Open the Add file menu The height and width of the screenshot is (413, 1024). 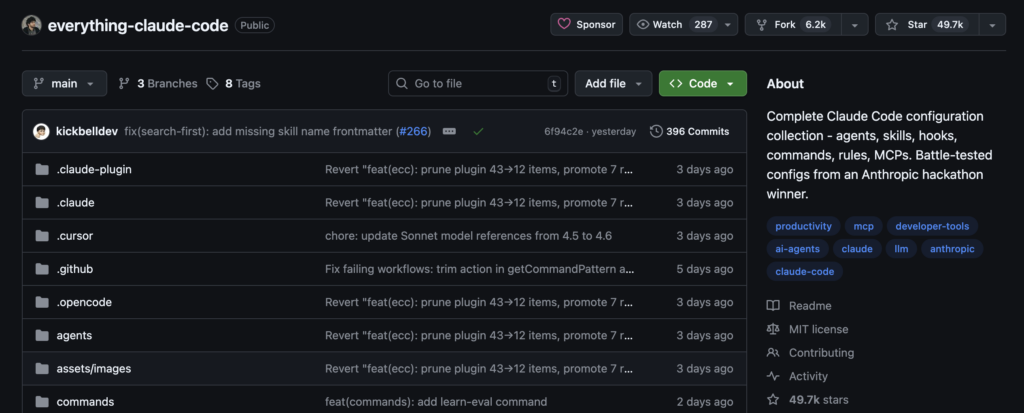[x=613, y=84]
